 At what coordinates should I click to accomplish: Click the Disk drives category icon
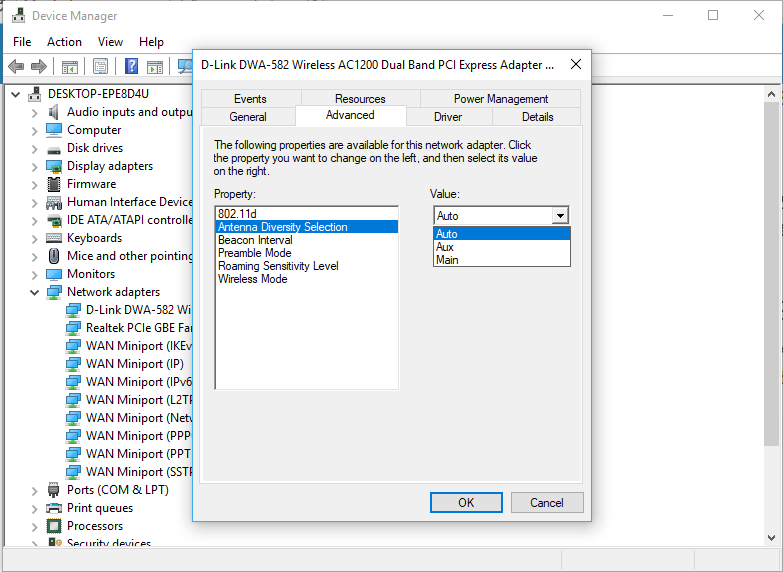click(53, 149)
